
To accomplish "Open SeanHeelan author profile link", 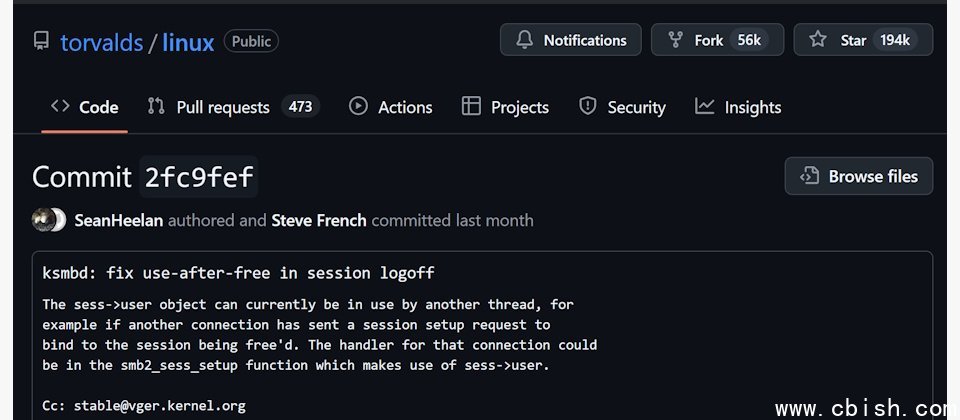I will (x=119, y=220).
